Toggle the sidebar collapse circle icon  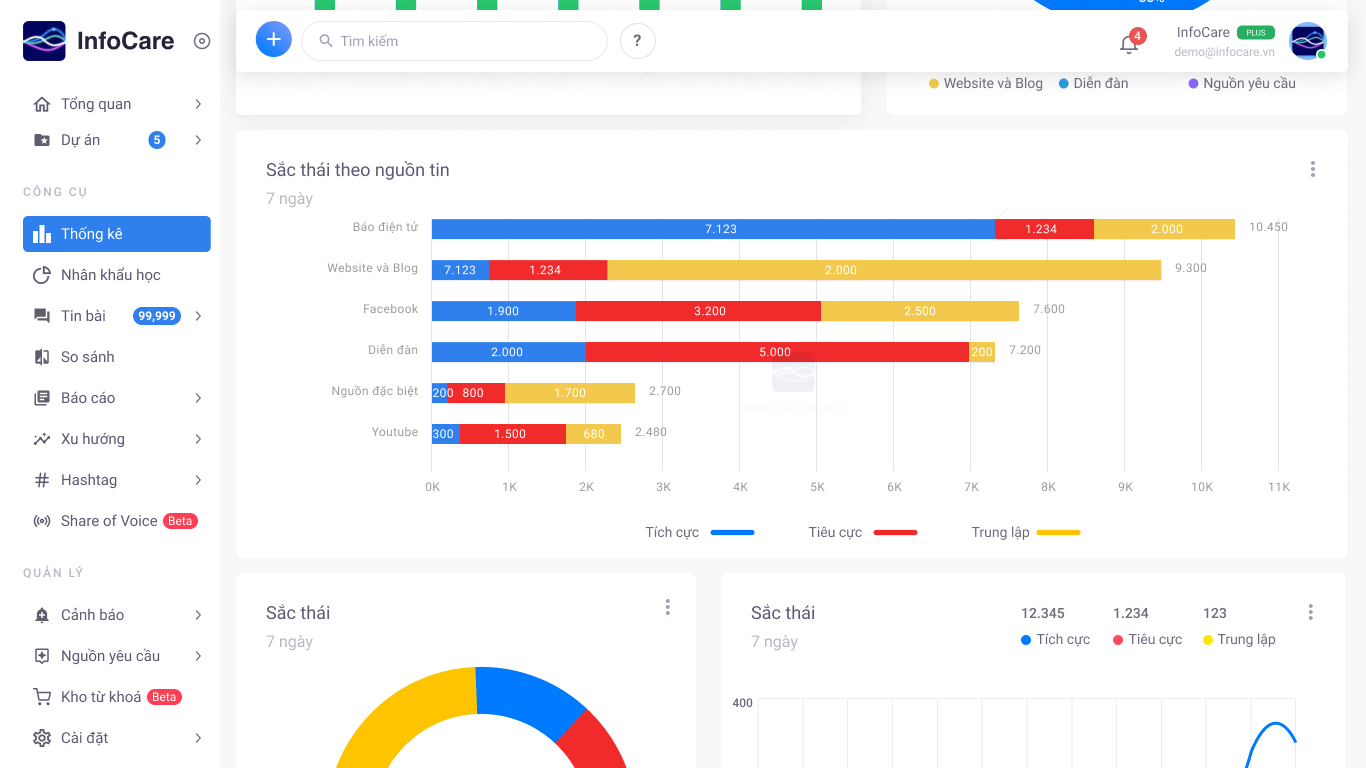click(202, 41)
